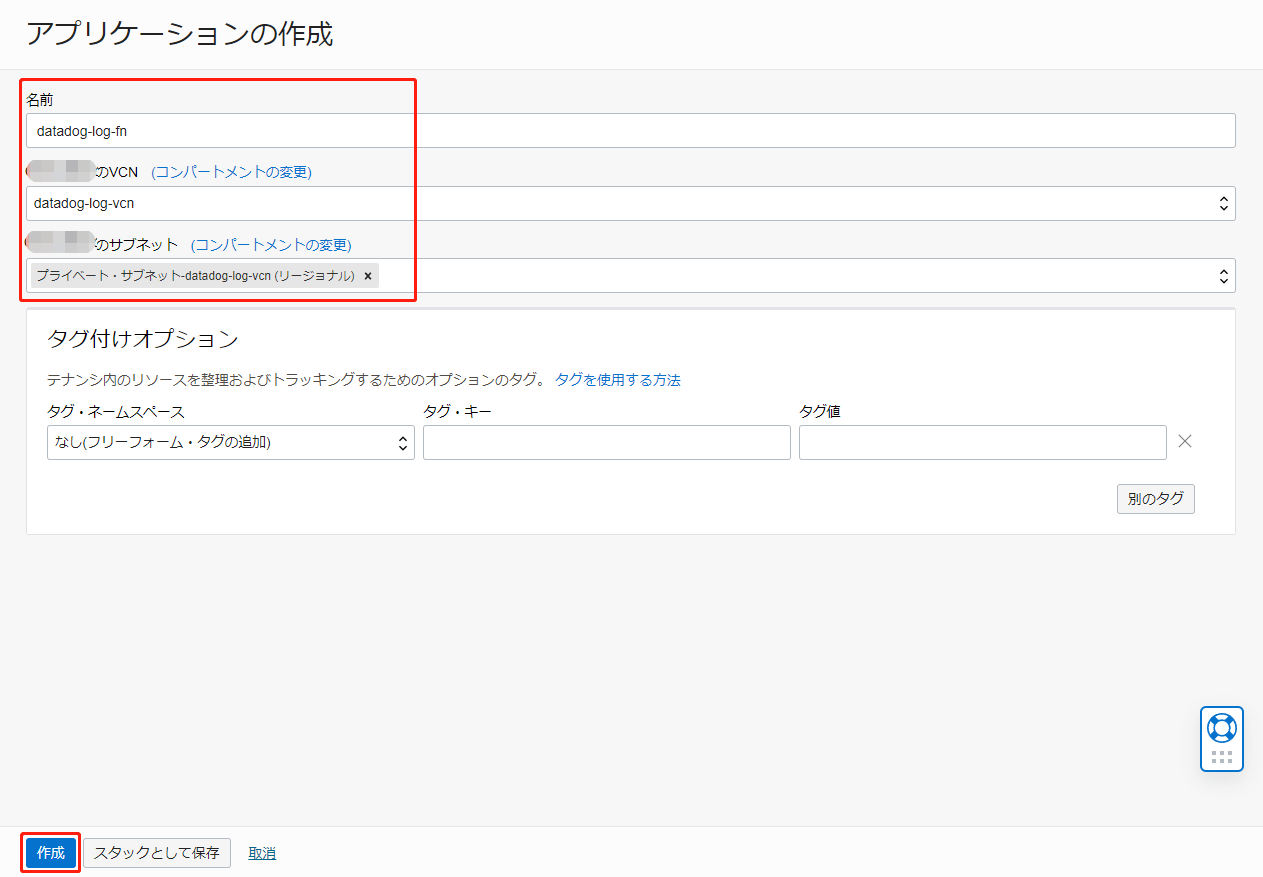Click the タグ・キー input field

pyautogui.click(x=606, y=442)
